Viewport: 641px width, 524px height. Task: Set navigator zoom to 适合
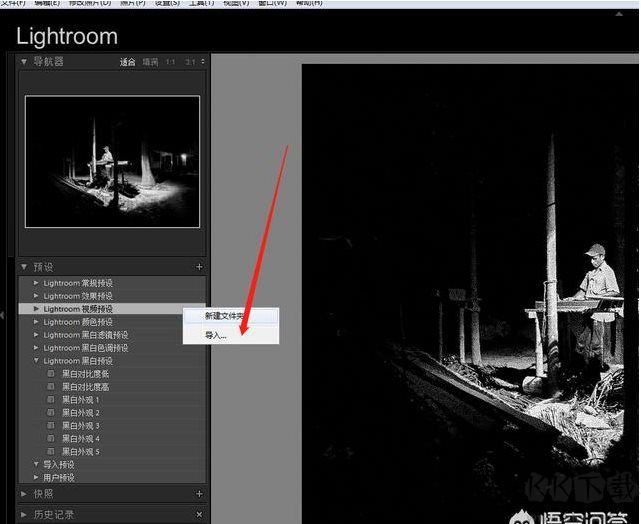pos(127,62)
